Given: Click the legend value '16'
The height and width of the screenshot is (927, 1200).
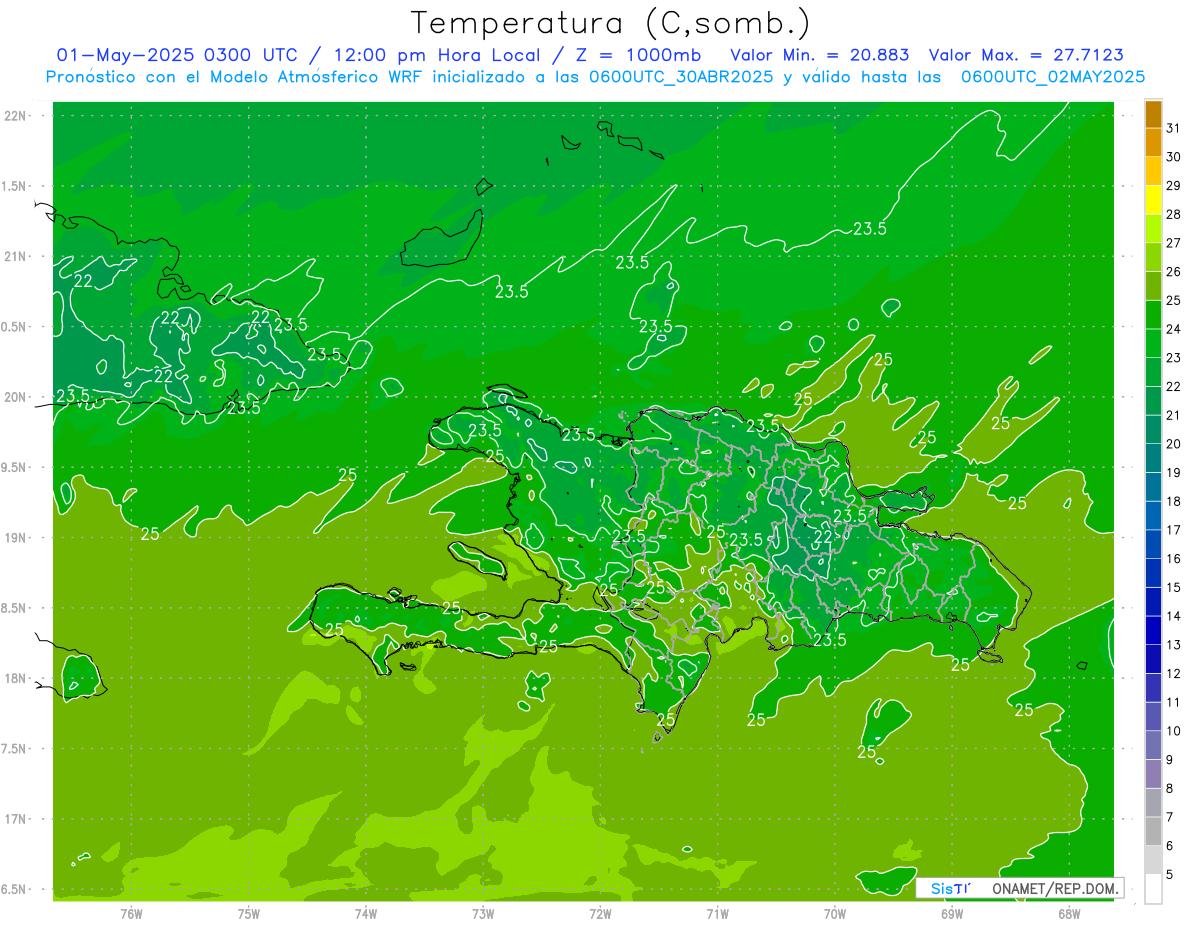Looking at the screenshot, I should click(1174, 558).
